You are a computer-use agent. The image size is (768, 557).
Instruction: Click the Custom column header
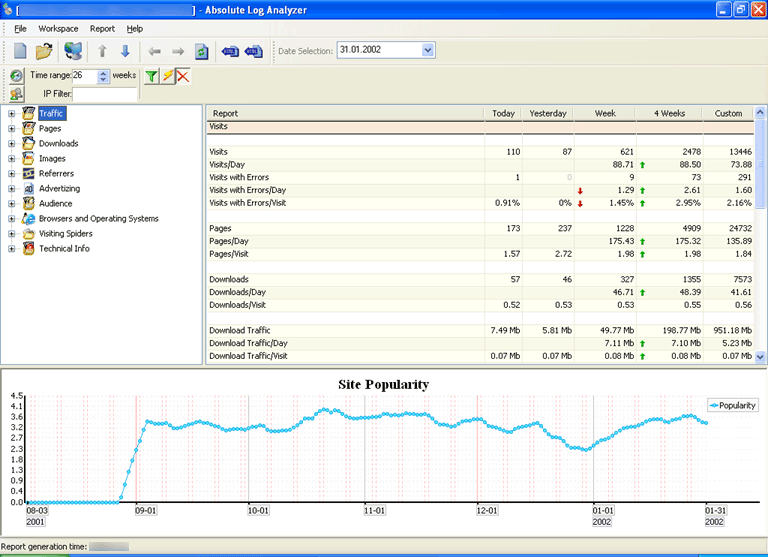pos(728,114)
